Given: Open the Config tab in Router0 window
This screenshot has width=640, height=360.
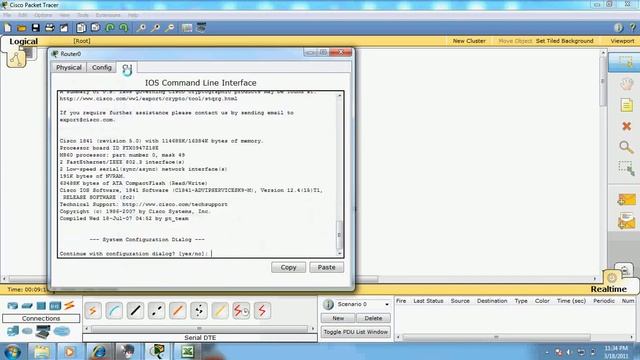Looking at the screenshot, I should [102, 68].
